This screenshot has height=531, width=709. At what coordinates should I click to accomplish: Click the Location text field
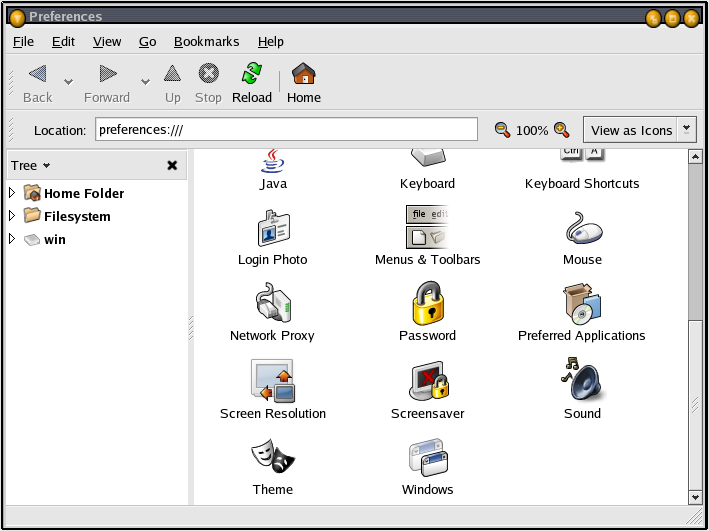point(286,129)
